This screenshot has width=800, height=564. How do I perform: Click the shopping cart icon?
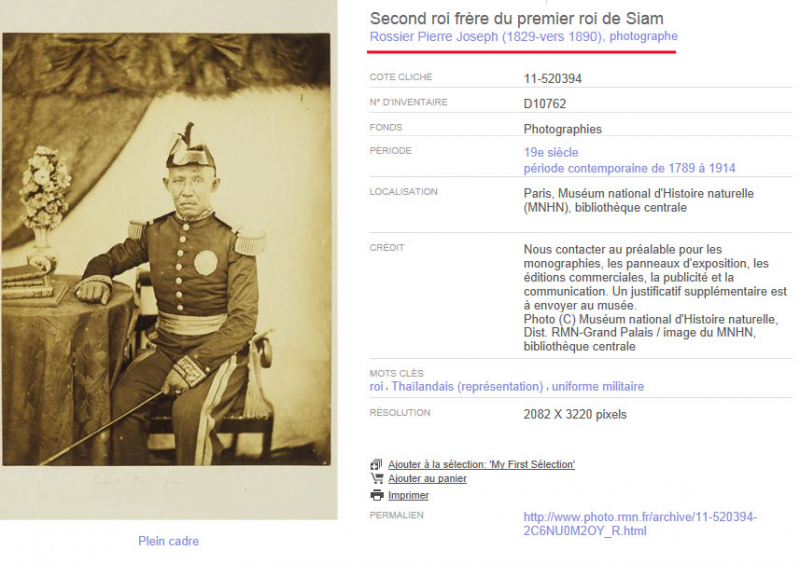tap(377, 479)
